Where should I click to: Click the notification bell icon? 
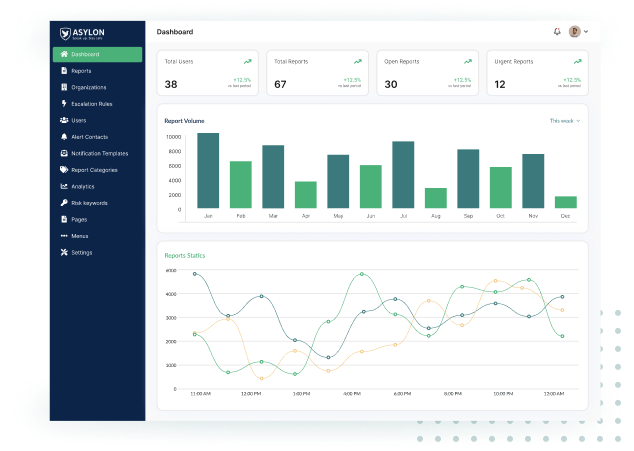[x=557, y=32]
